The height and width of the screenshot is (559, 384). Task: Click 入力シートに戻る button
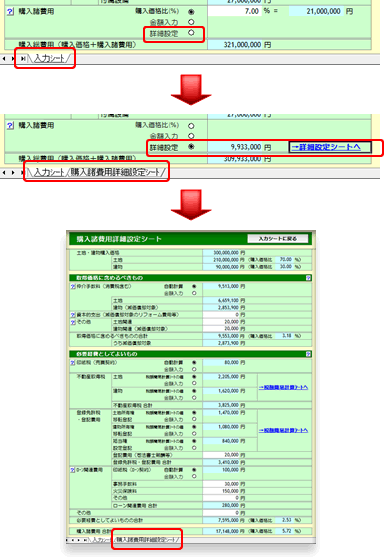click(278, 239)
